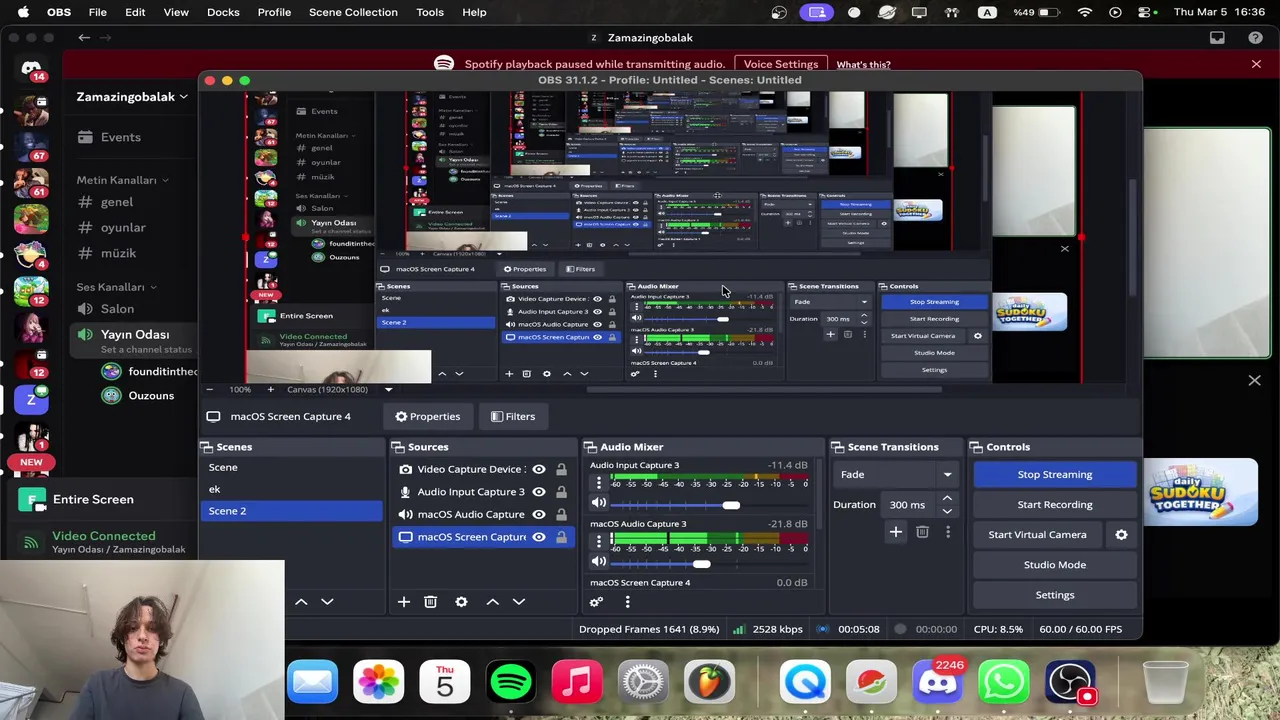Click Stop Streaming button

tap(1054, 475)
